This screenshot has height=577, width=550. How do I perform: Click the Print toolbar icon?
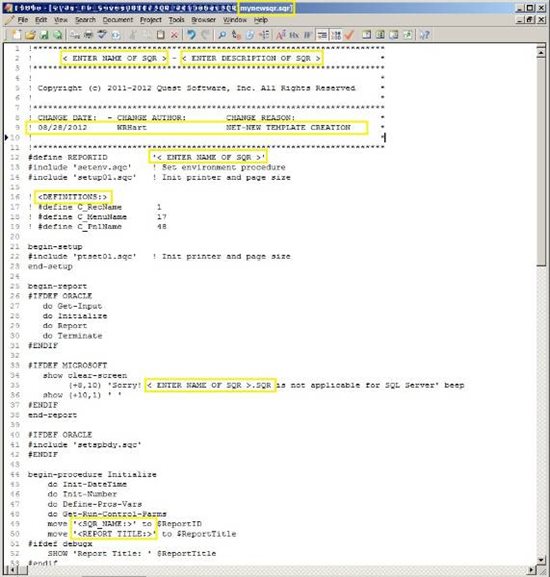pyautogui.click(x=88, y=35)
